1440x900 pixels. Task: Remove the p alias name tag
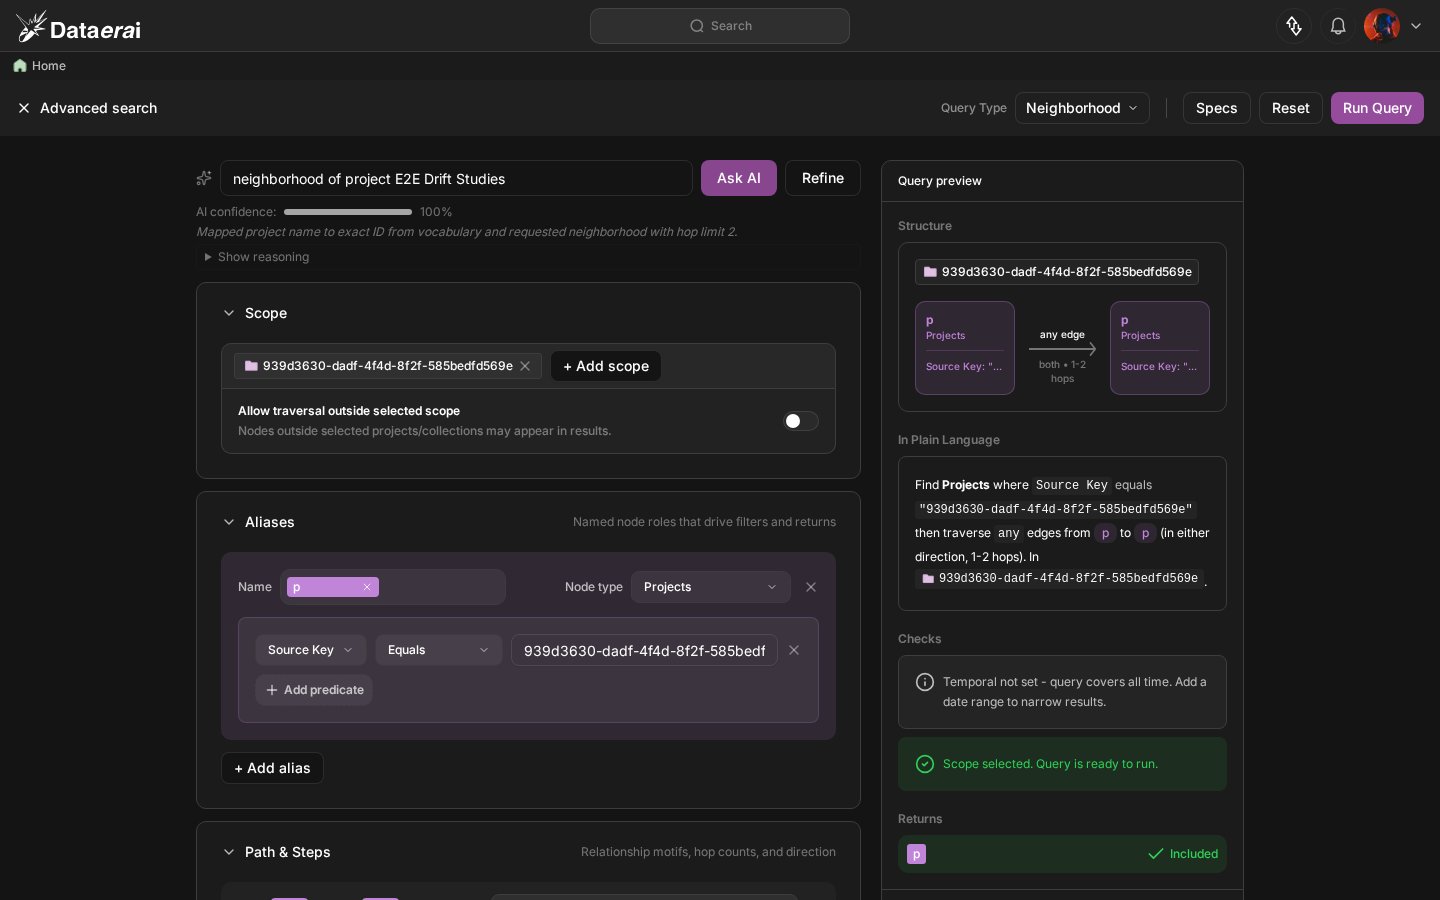click(367, 587)
